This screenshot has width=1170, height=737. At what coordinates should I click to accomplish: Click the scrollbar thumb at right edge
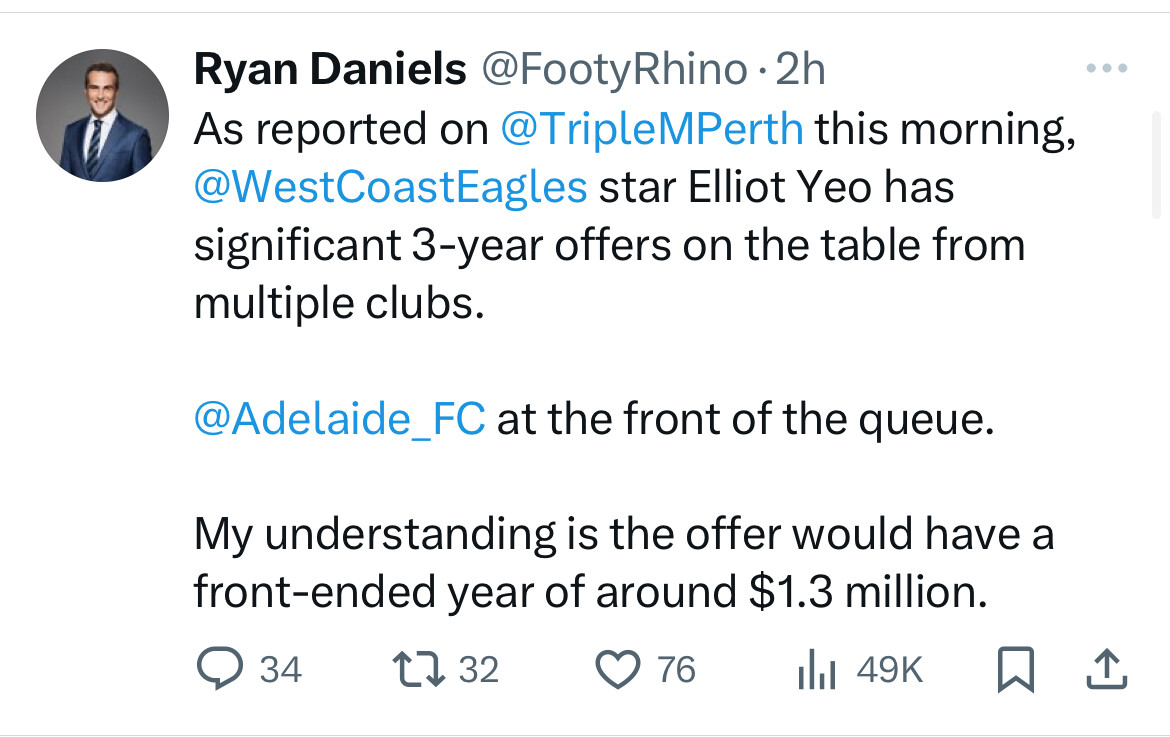(1157, 165)
